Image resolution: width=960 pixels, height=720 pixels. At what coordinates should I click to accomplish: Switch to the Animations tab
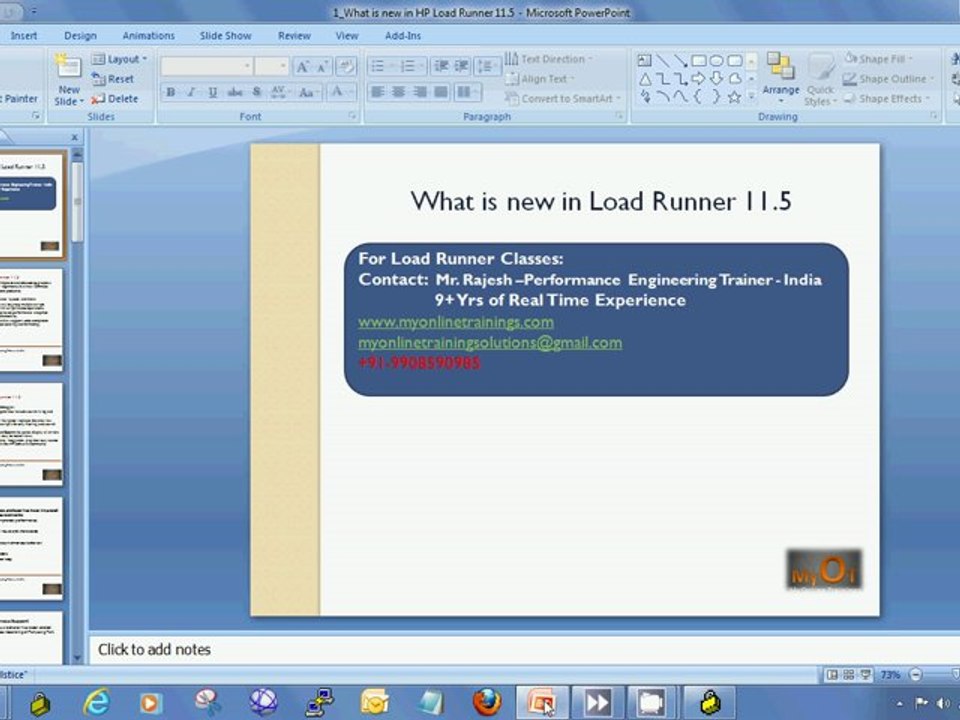coord(148,36)
